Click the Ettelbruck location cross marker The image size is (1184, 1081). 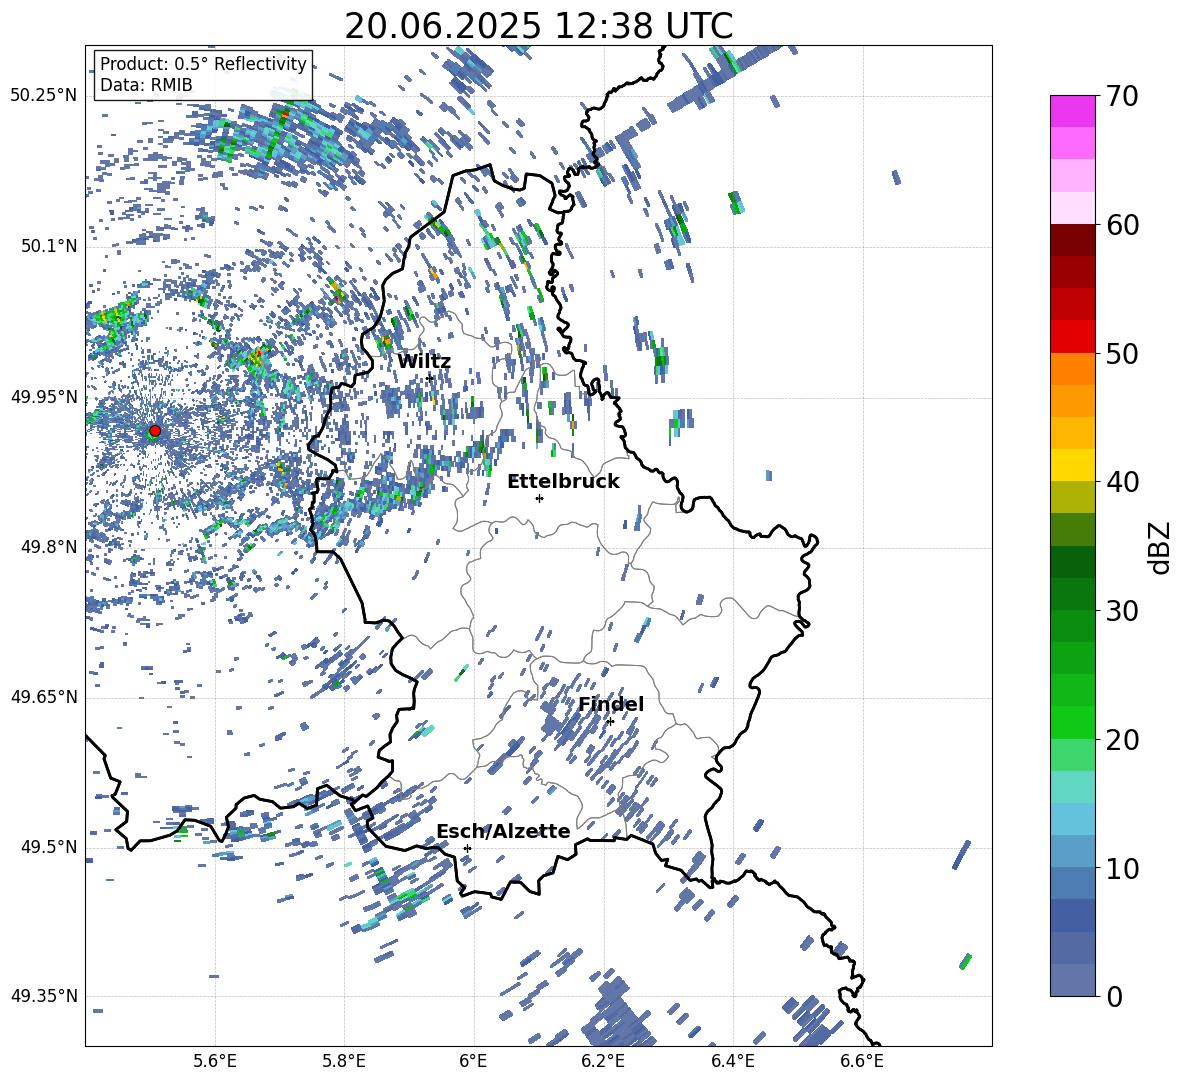[x=539, y=498]
